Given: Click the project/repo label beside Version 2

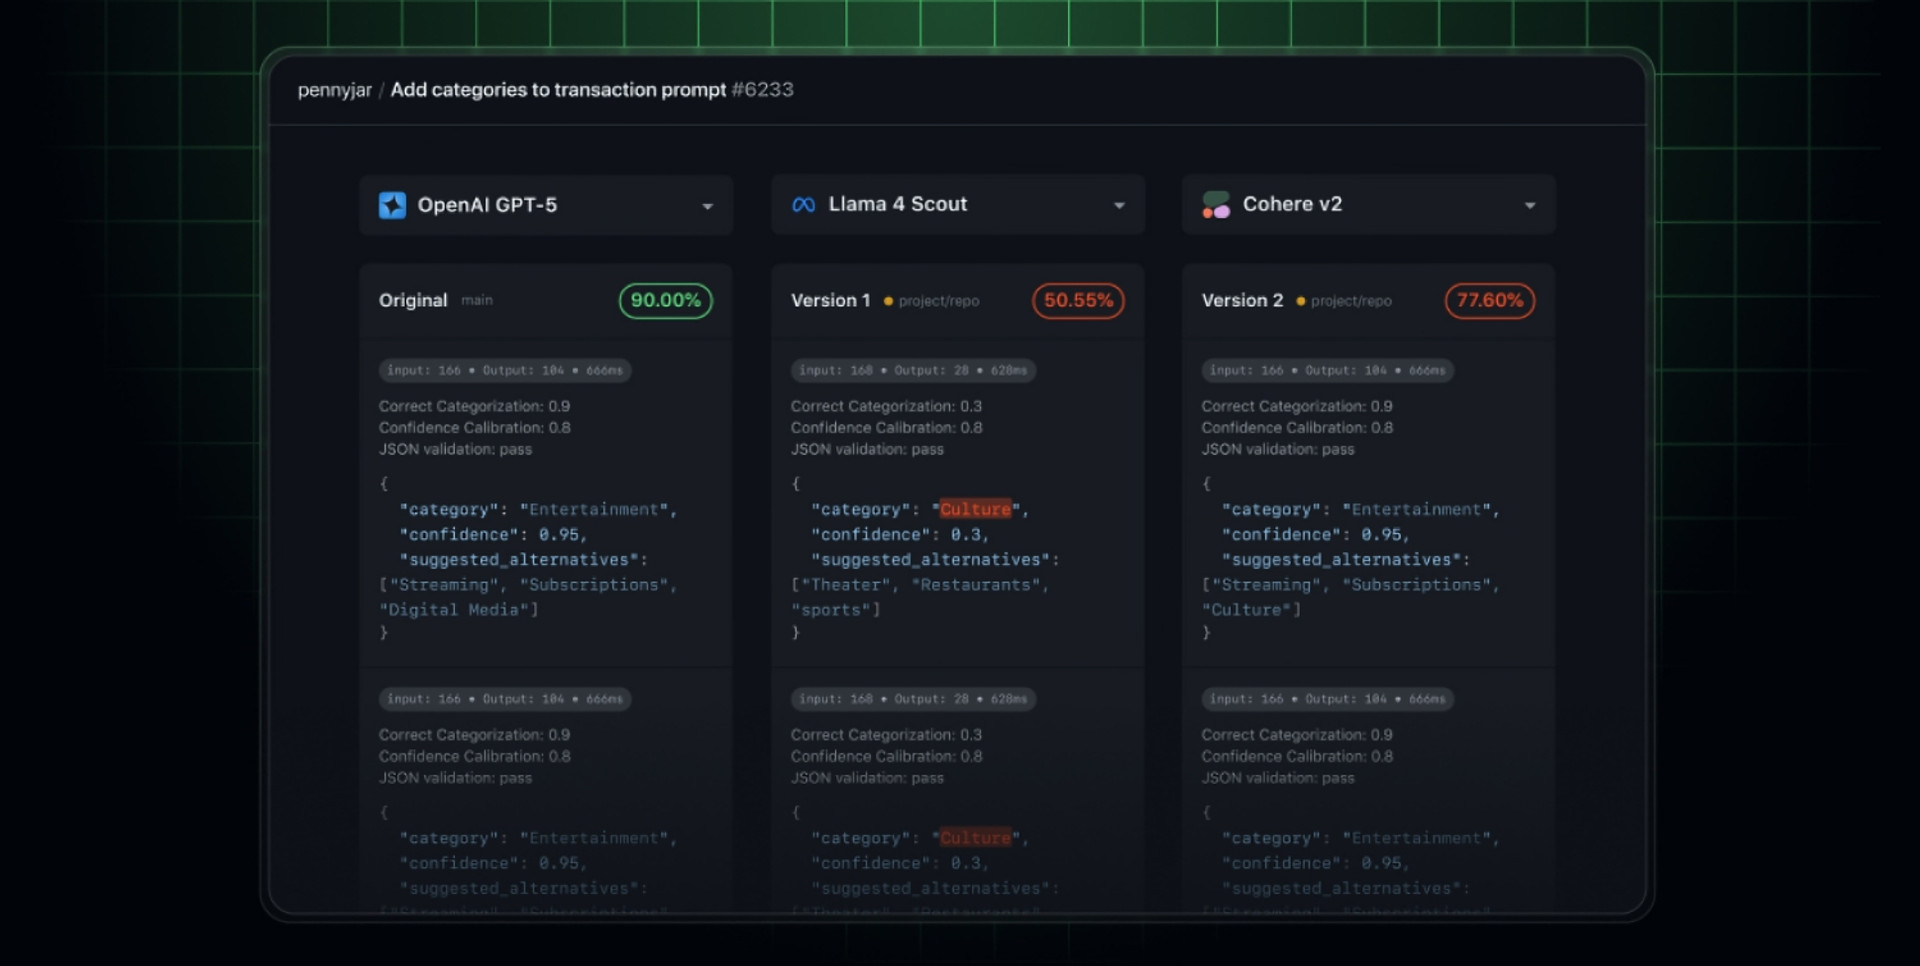Looking at the screenshot, I should 1351,301.
